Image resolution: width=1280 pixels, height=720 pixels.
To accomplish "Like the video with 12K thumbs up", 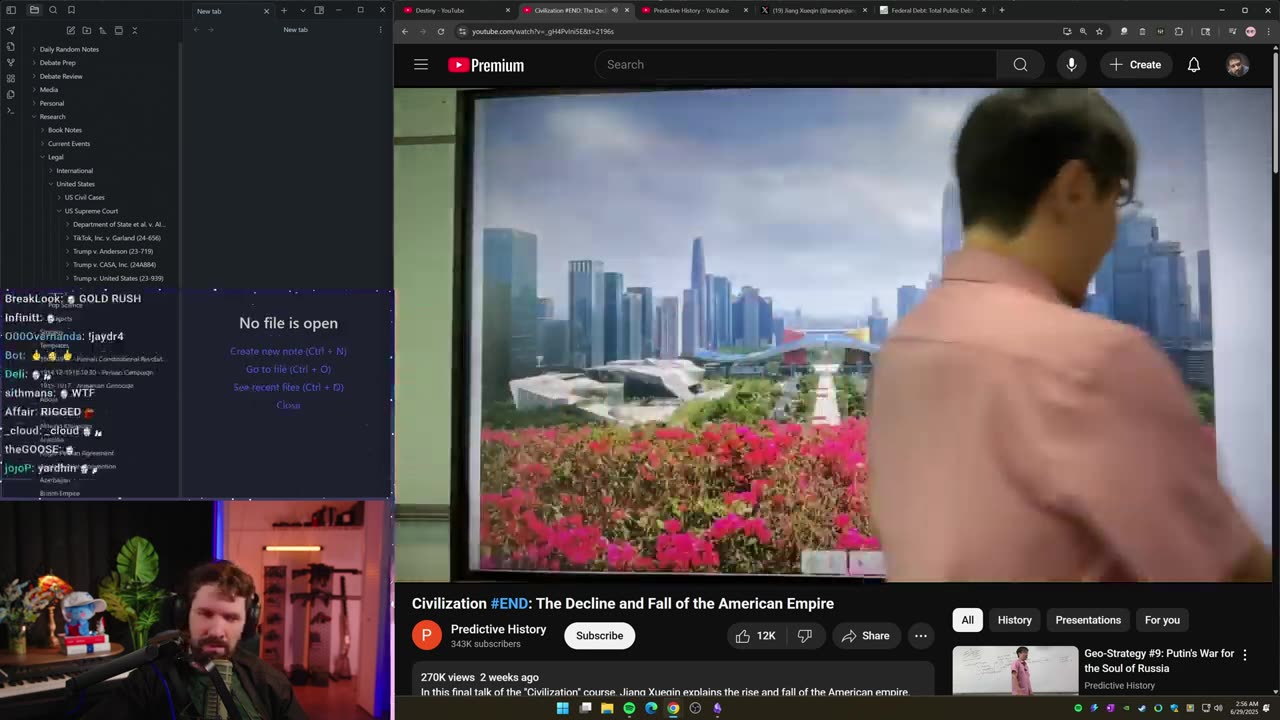I will click(756, 636).
